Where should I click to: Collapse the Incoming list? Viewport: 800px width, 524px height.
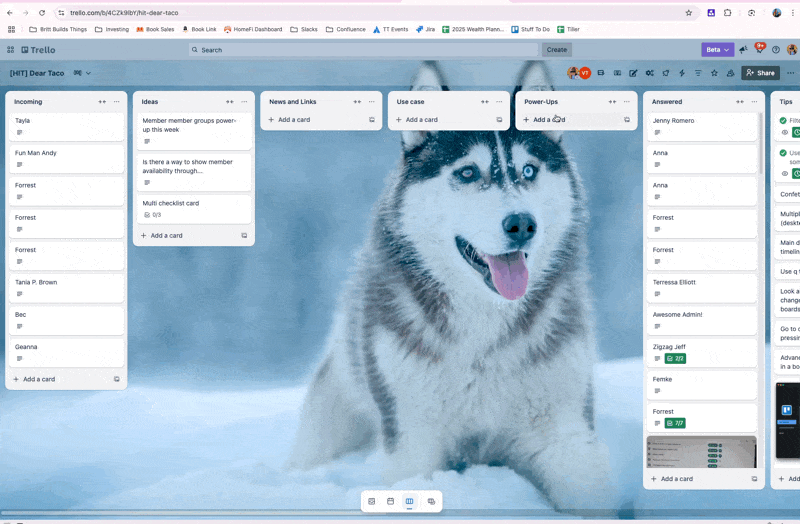[x=102, y=102]
